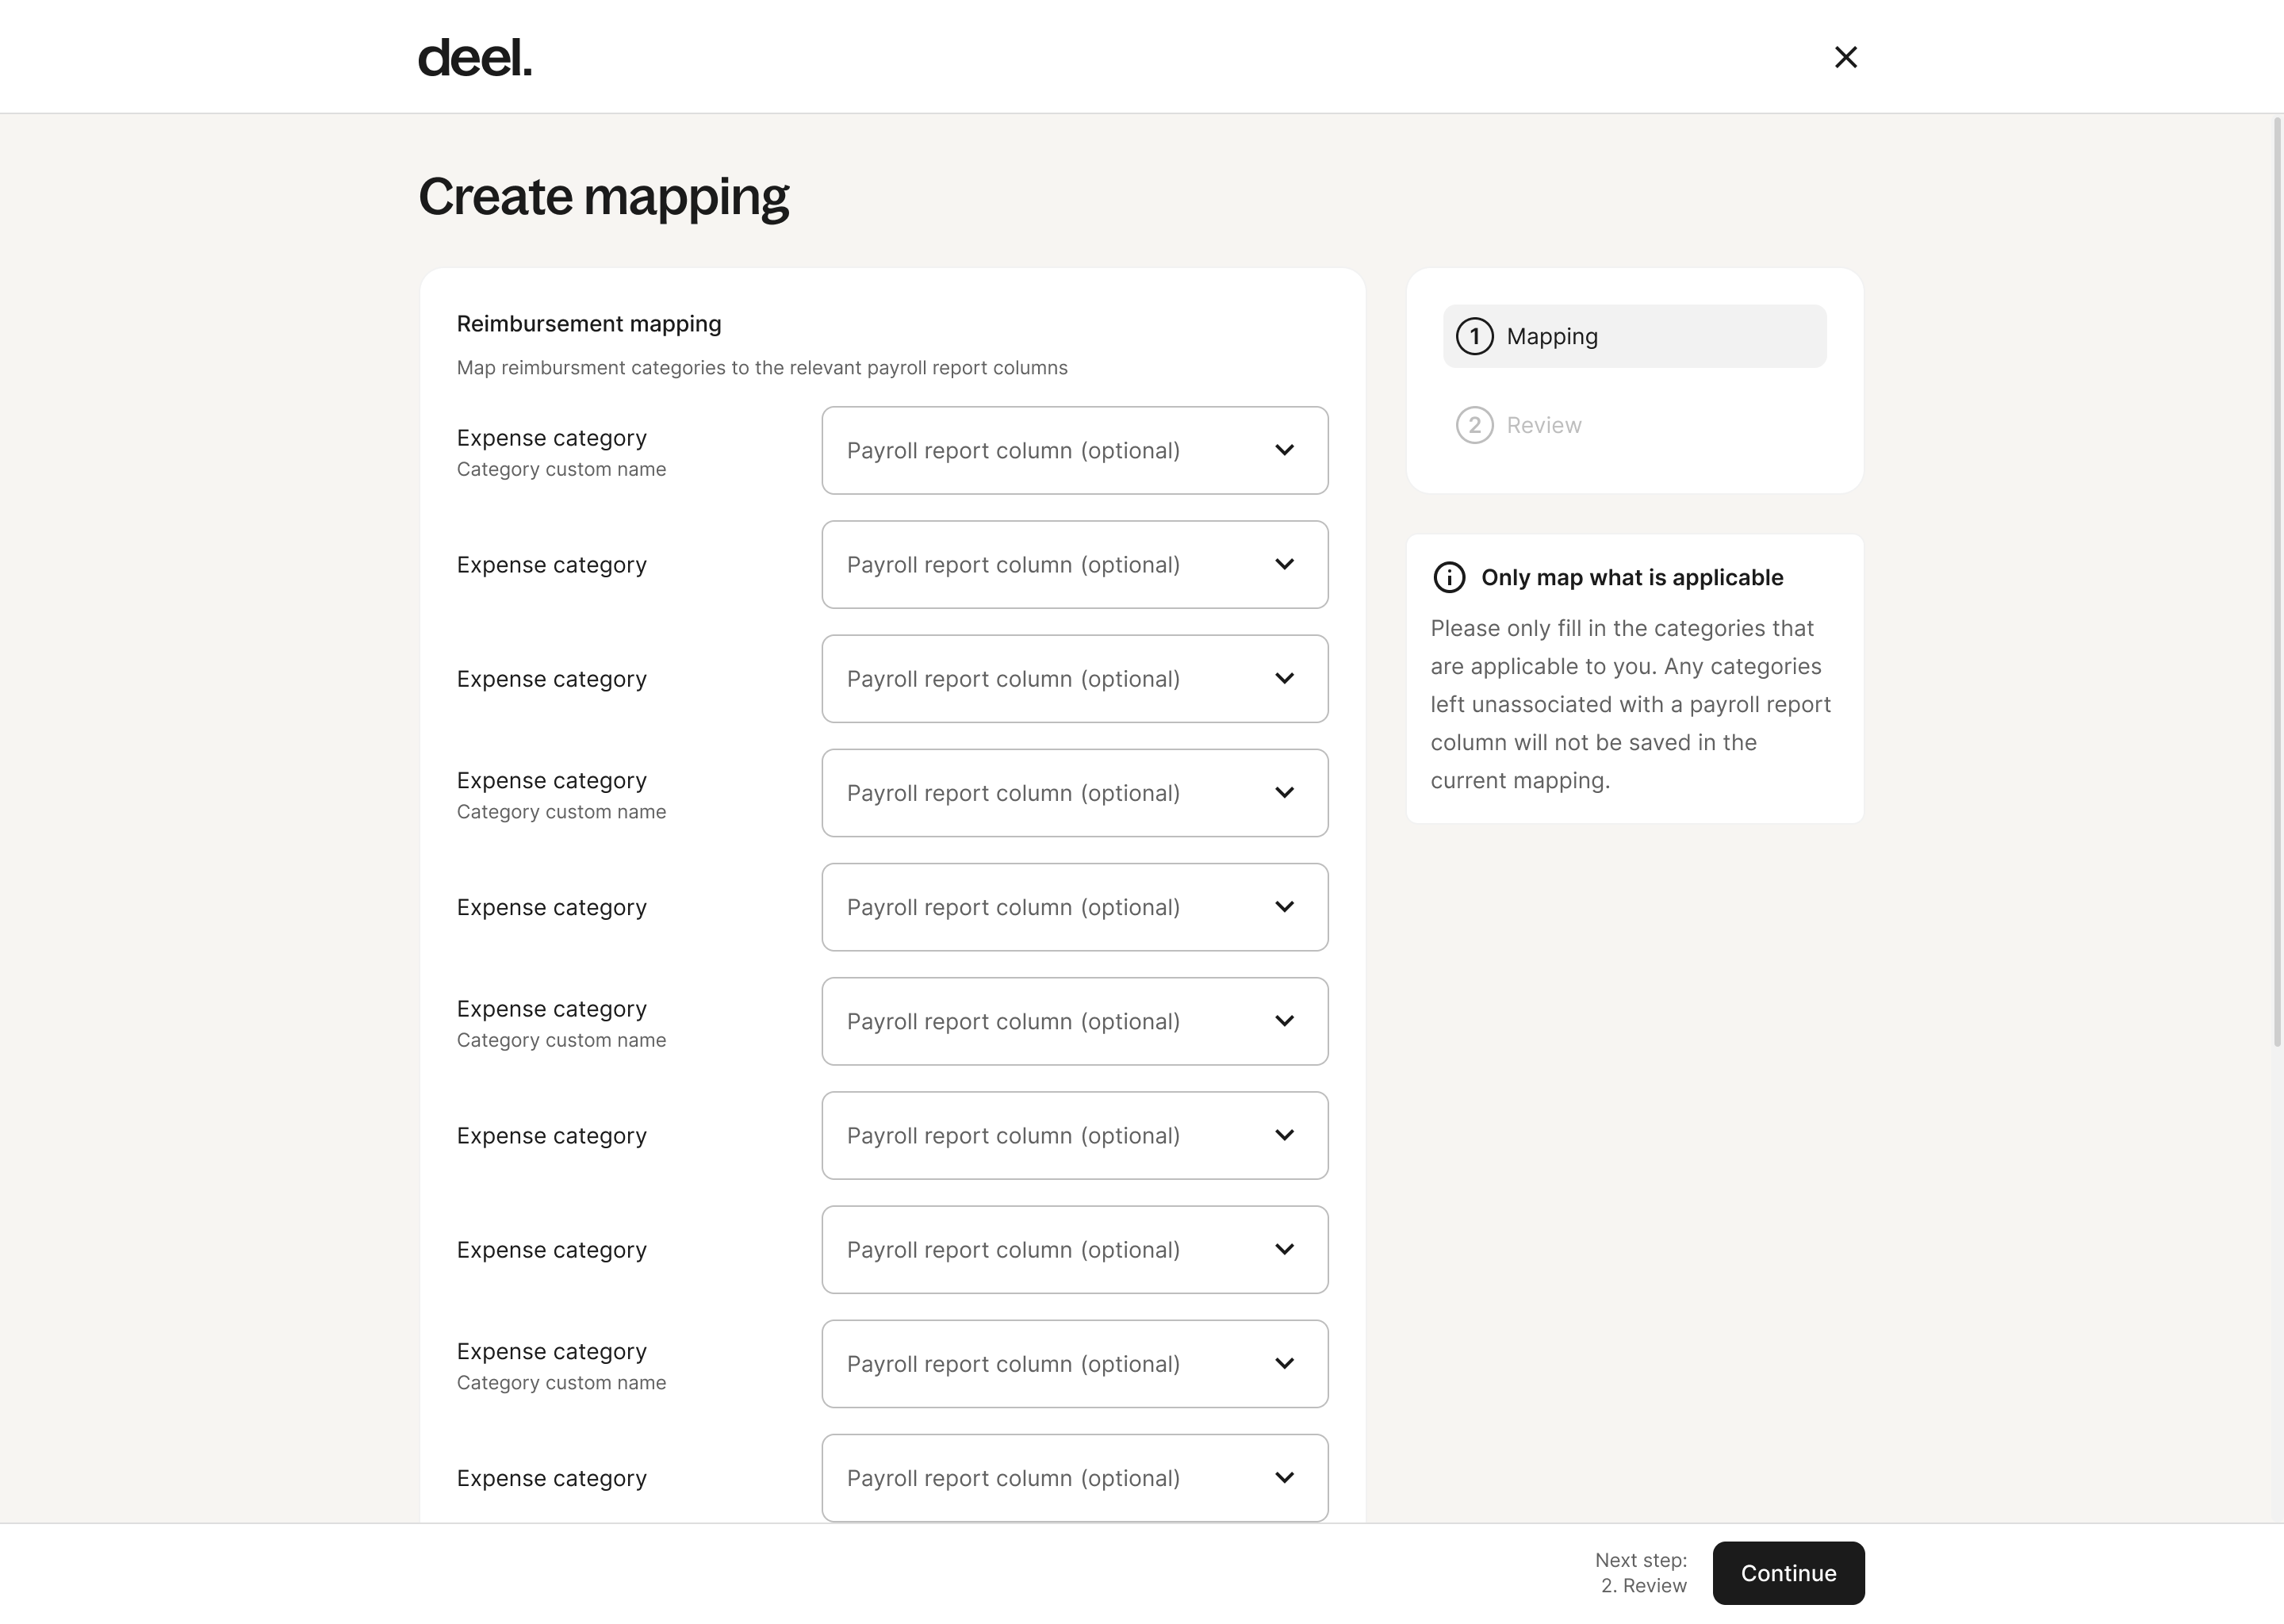
Task: Close the Create mapping dialog
Action: click(x=1845, y=57)
